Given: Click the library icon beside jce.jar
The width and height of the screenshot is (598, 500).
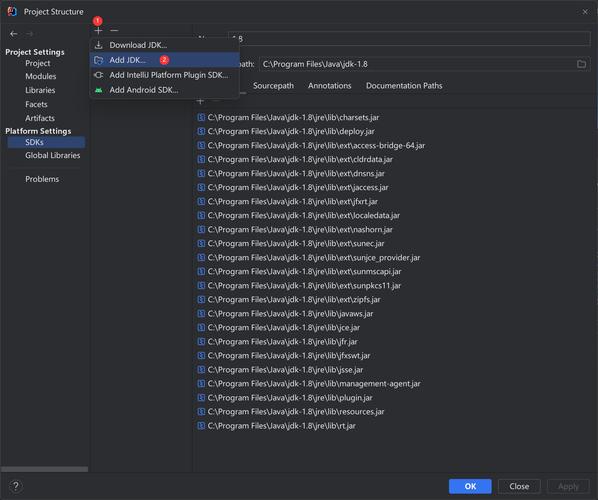Looking at the screenshot, I should [201, 328].
